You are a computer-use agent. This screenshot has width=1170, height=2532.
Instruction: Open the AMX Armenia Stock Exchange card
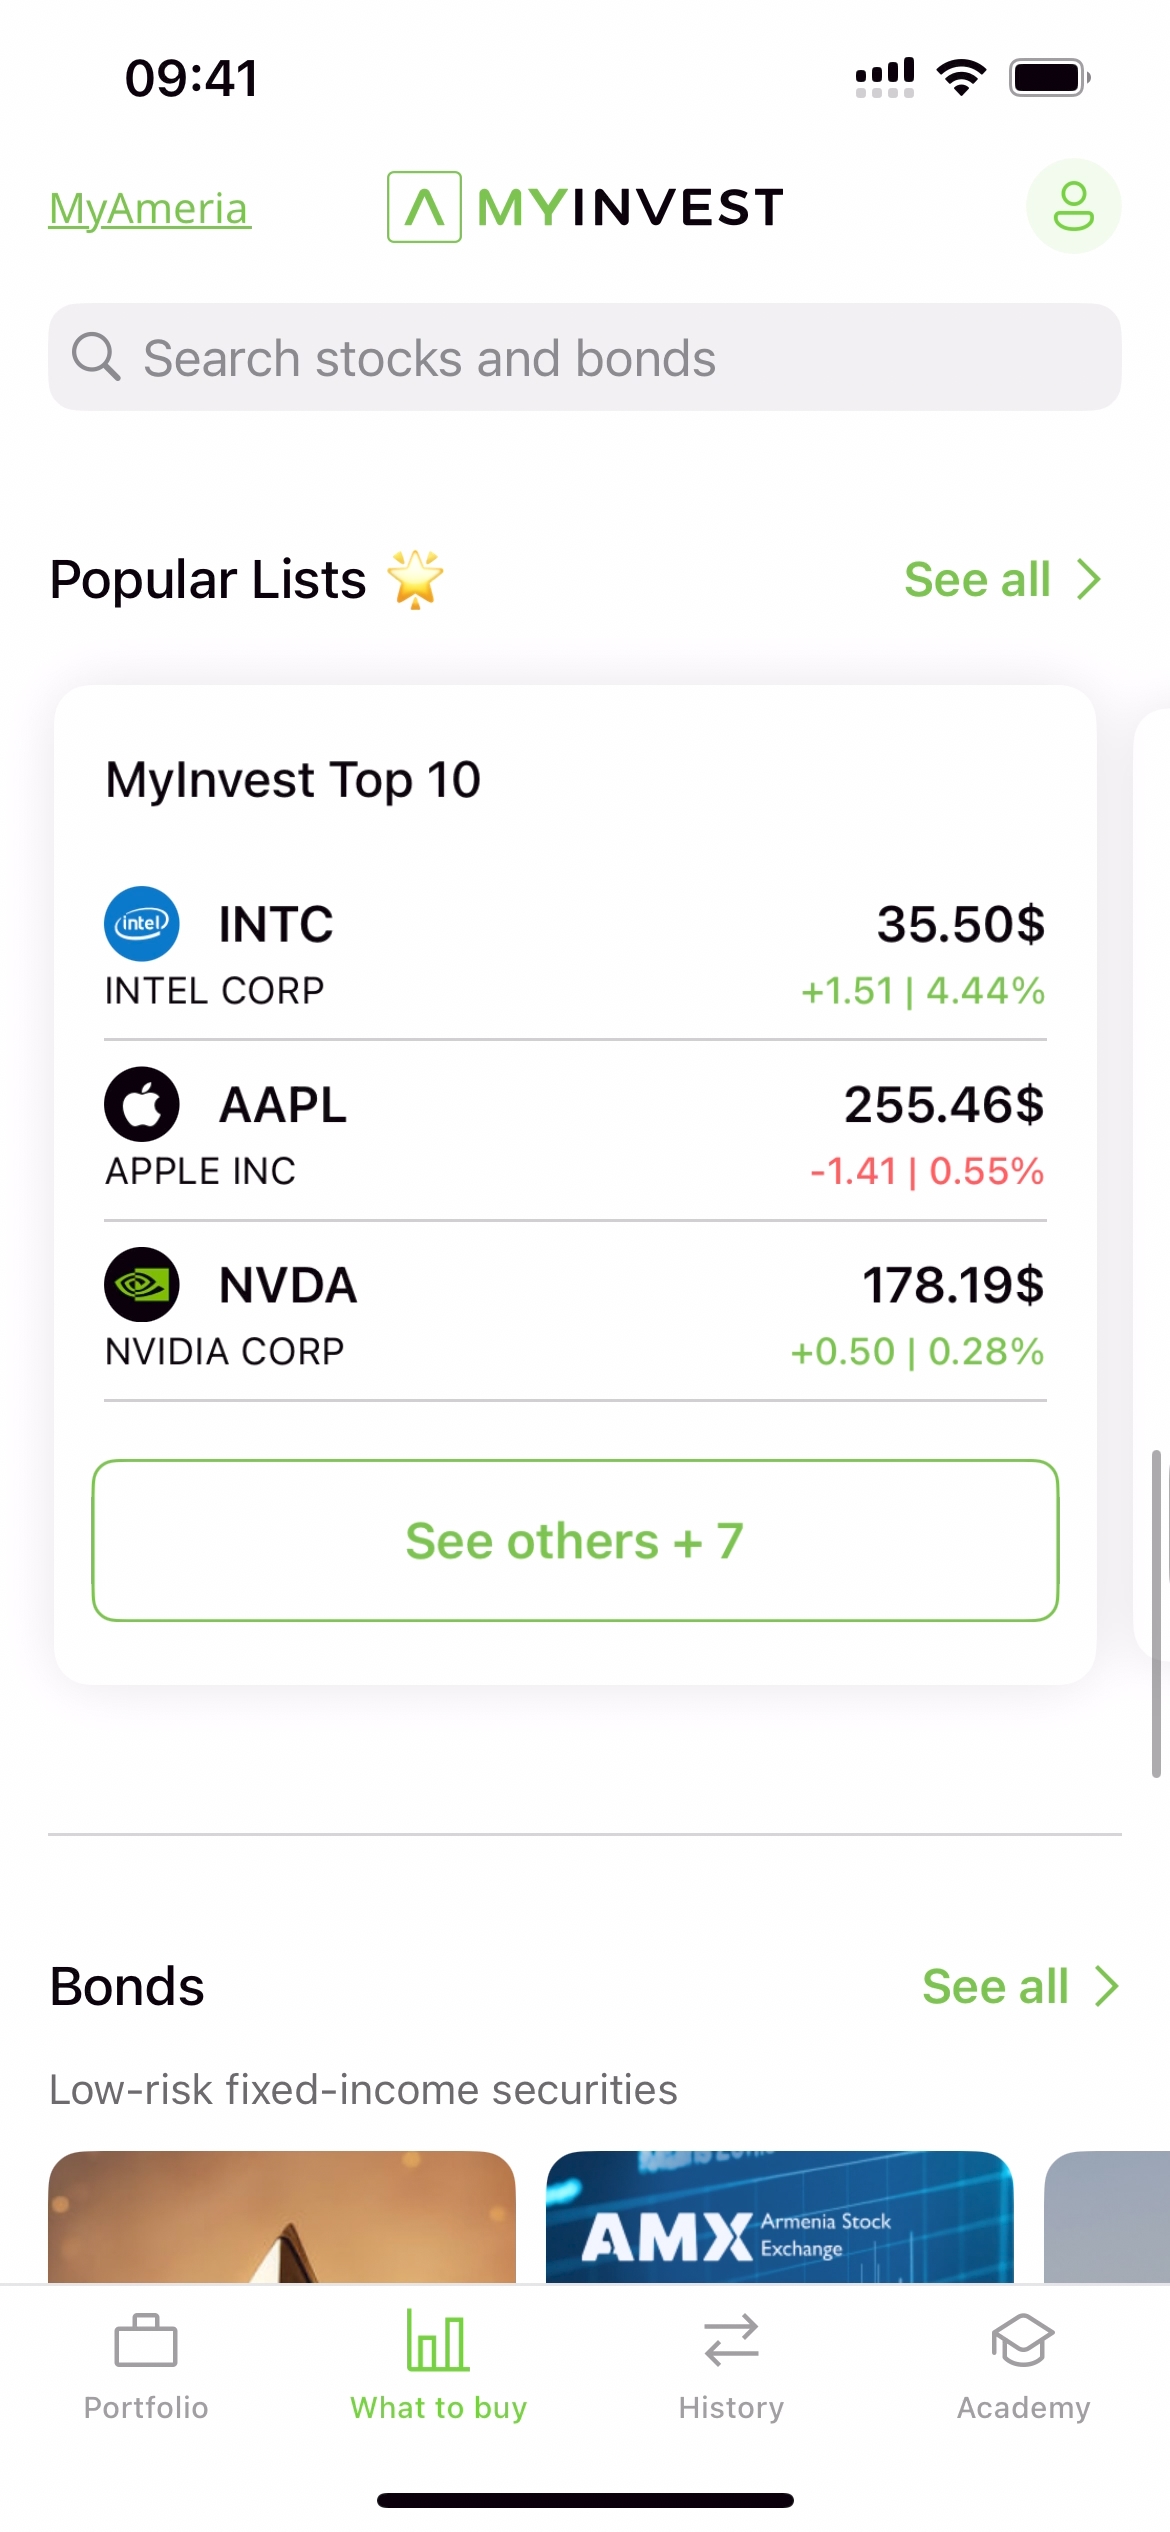(x=779, y=2217)
